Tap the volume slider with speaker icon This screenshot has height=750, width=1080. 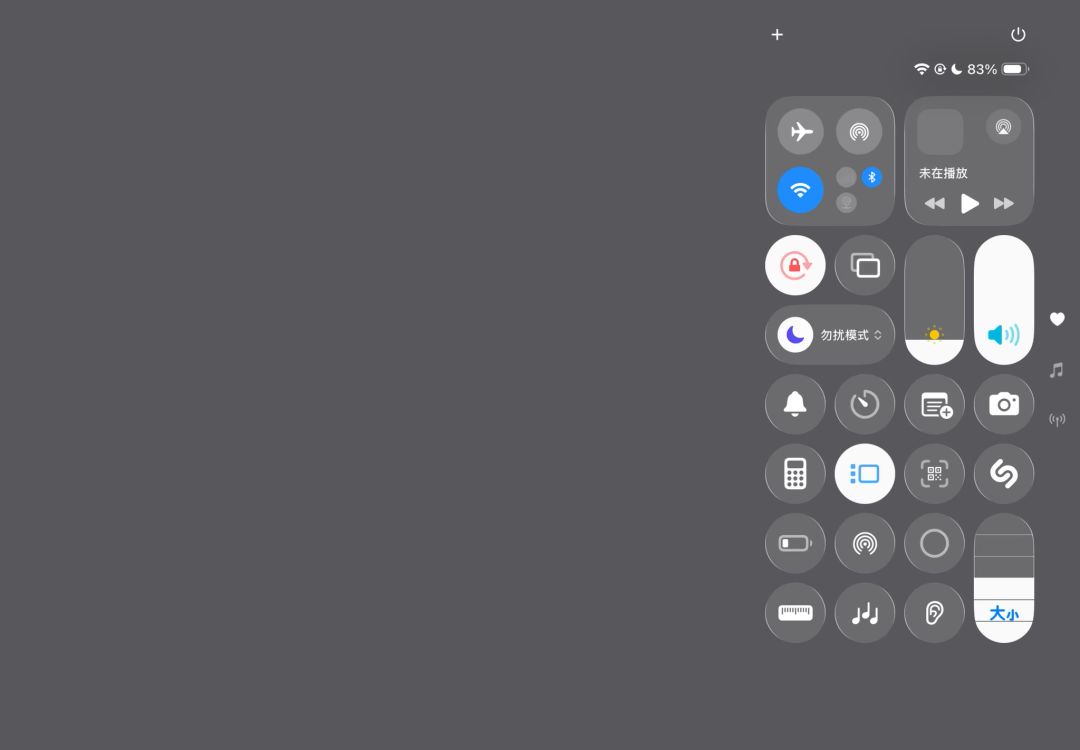[x=1004, y=300]
